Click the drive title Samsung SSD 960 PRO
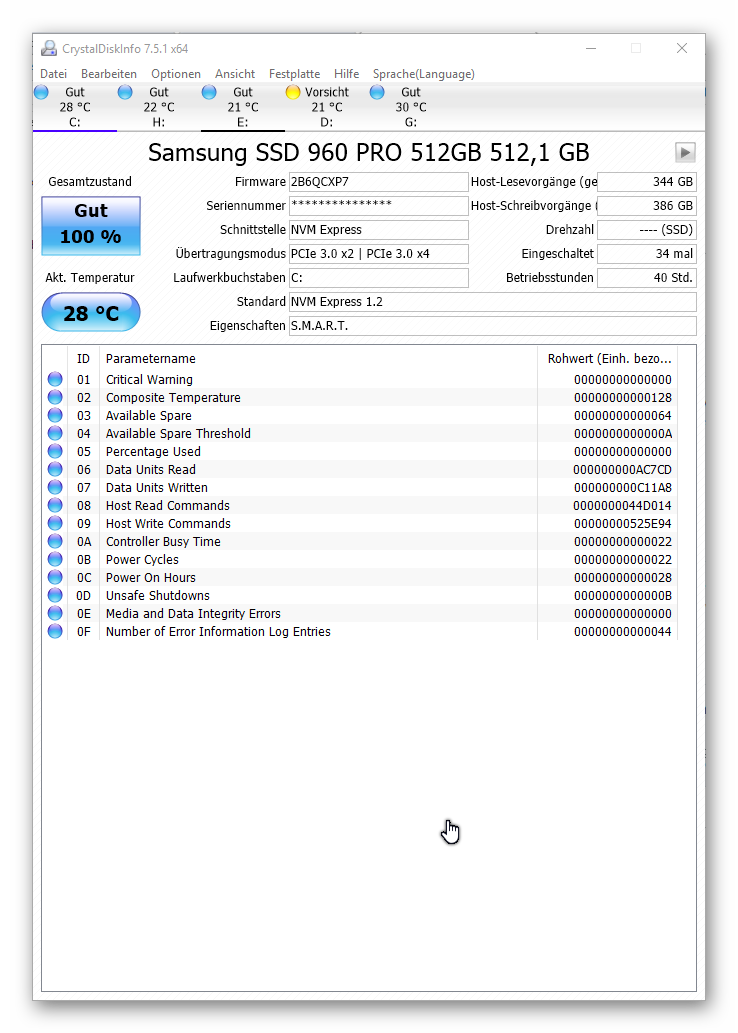Viewport: 738px width, 1033px height. coord(368,153)
